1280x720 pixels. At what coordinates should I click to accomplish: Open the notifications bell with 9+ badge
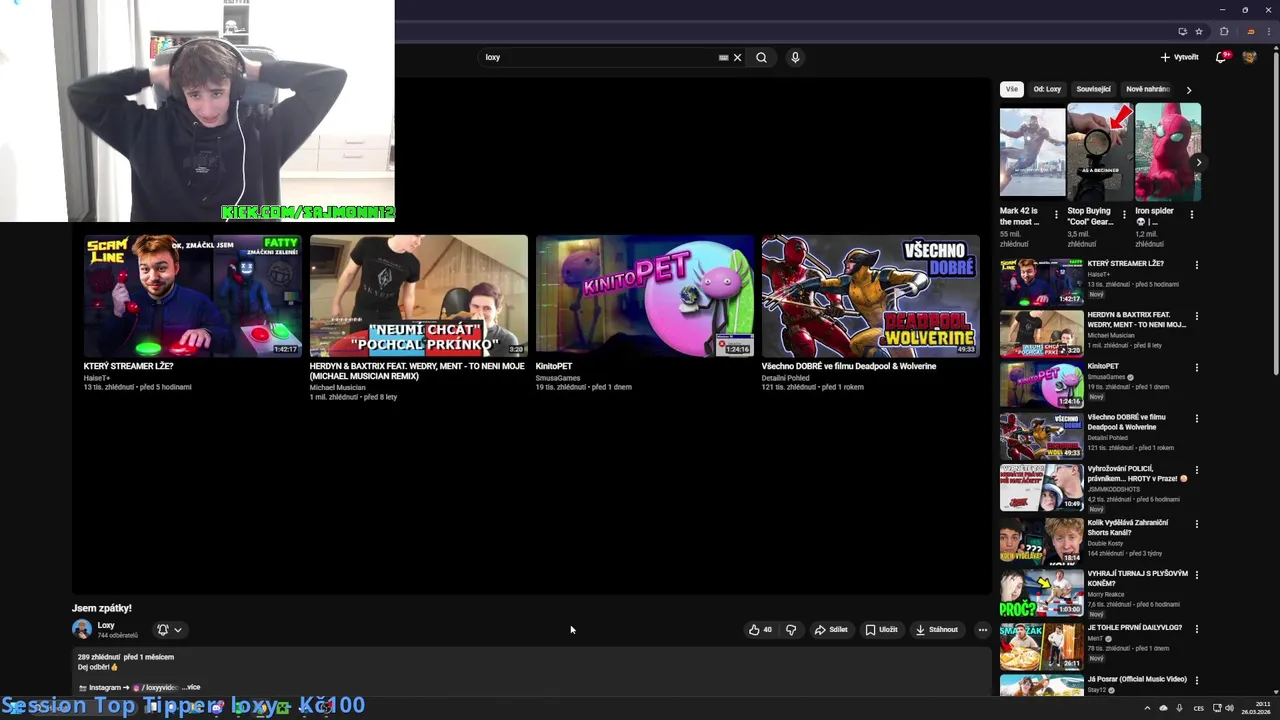click(1221, 57)
